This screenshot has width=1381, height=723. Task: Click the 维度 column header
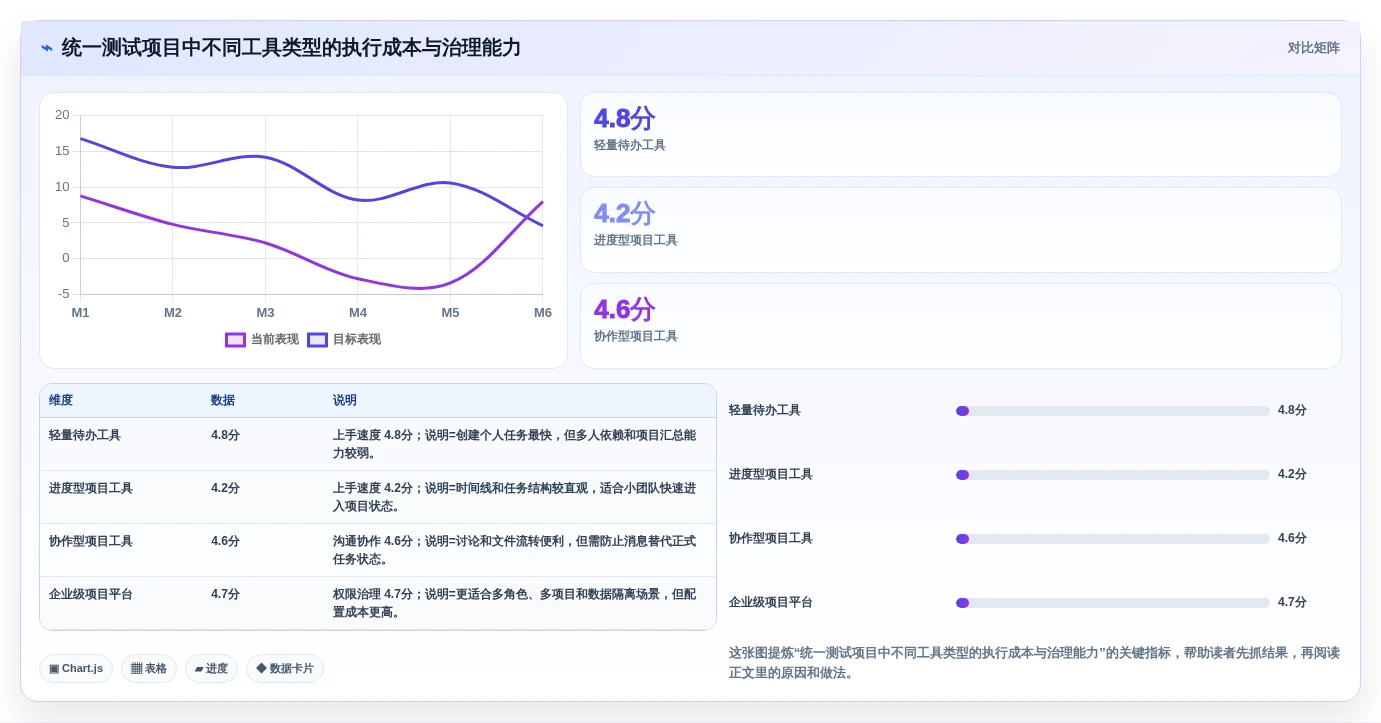coord(61,400)
